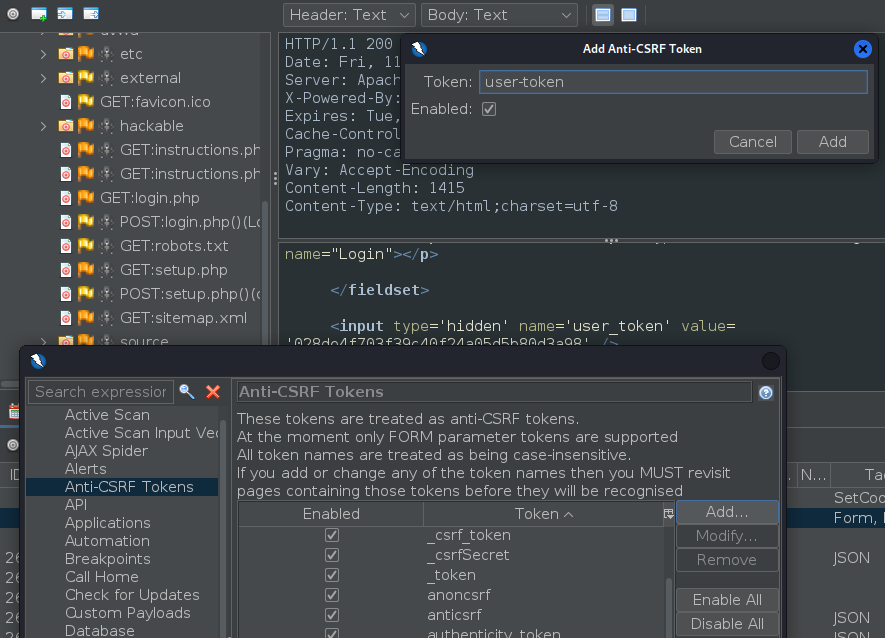885x638 pixels.
Task: Click the first toolbar icon with green plus
Action: pos(39,14)
